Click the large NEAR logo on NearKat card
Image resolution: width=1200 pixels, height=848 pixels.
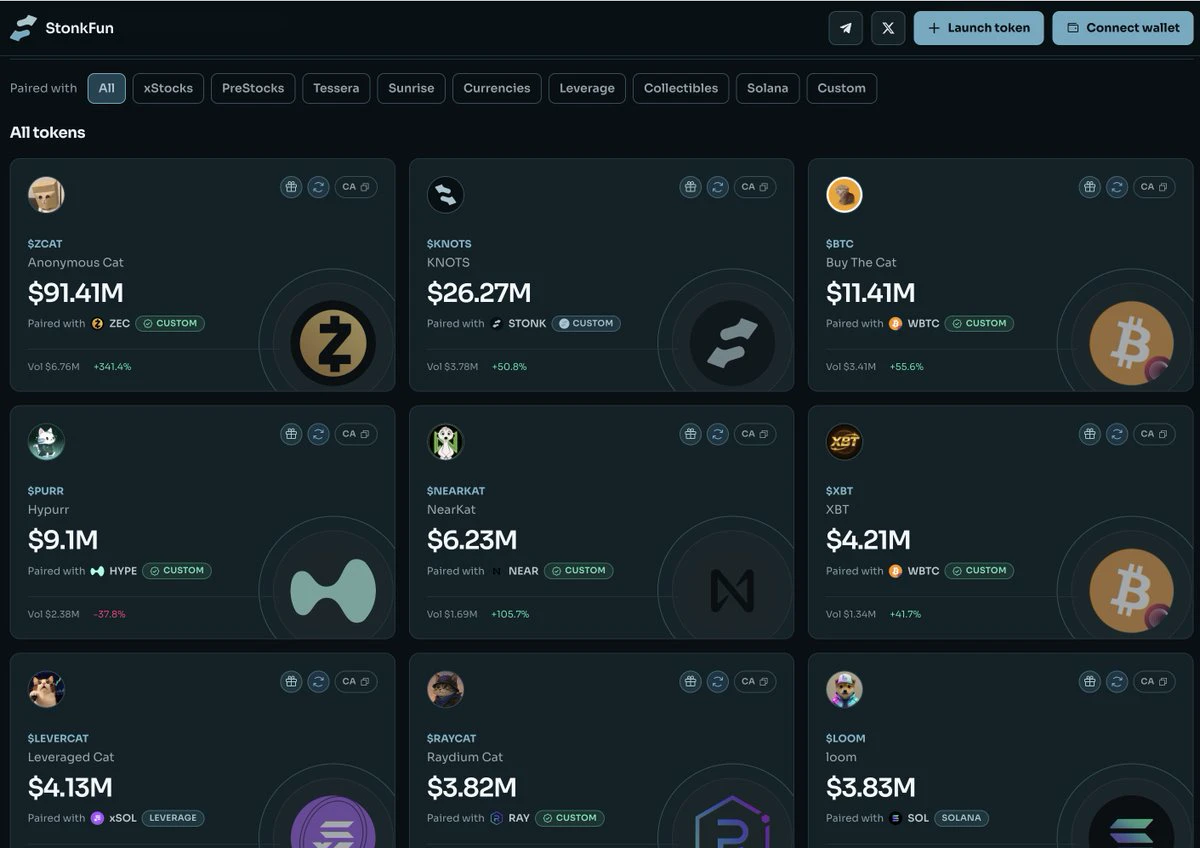point(732,590)
